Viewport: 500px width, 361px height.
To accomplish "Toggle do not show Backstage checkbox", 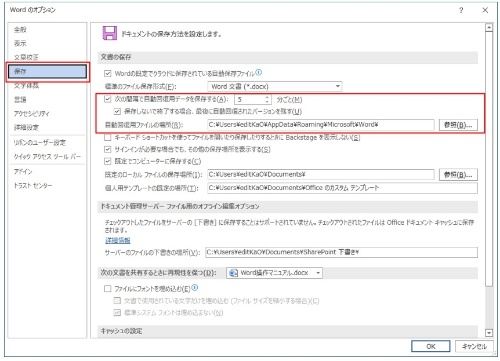I will click(x=108, y=137).
